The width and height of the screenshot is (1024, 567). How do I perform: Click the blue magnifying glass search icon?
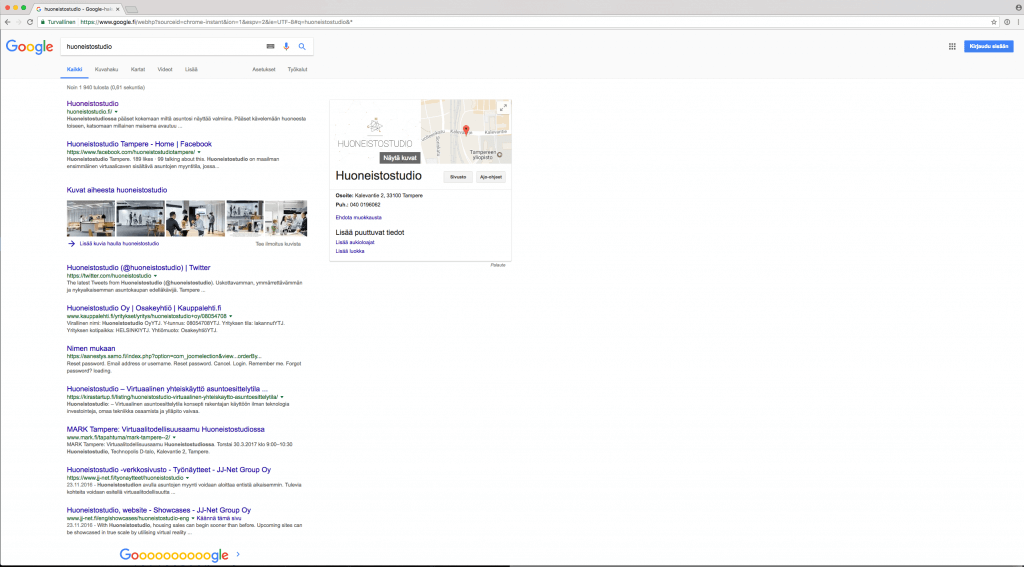[302, 46]
